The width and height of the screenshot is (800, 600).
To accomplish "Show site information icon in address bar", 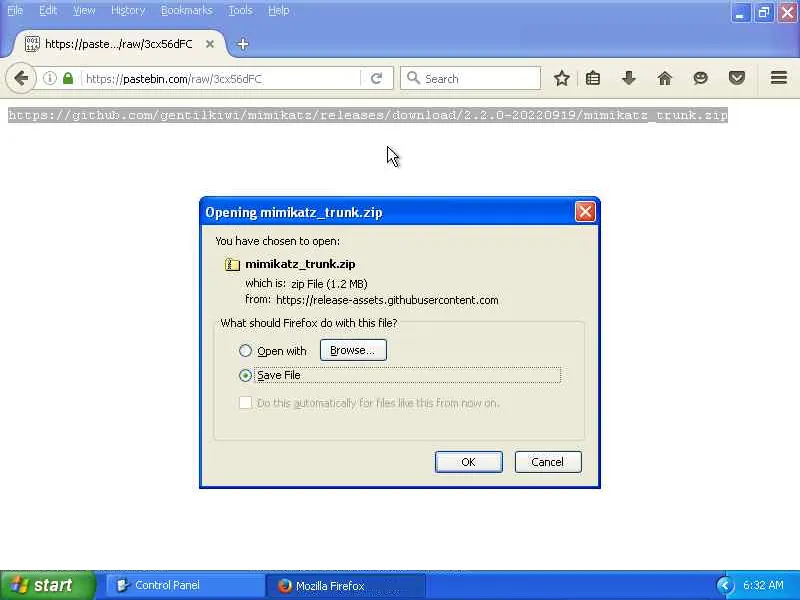I will (49, 79).
